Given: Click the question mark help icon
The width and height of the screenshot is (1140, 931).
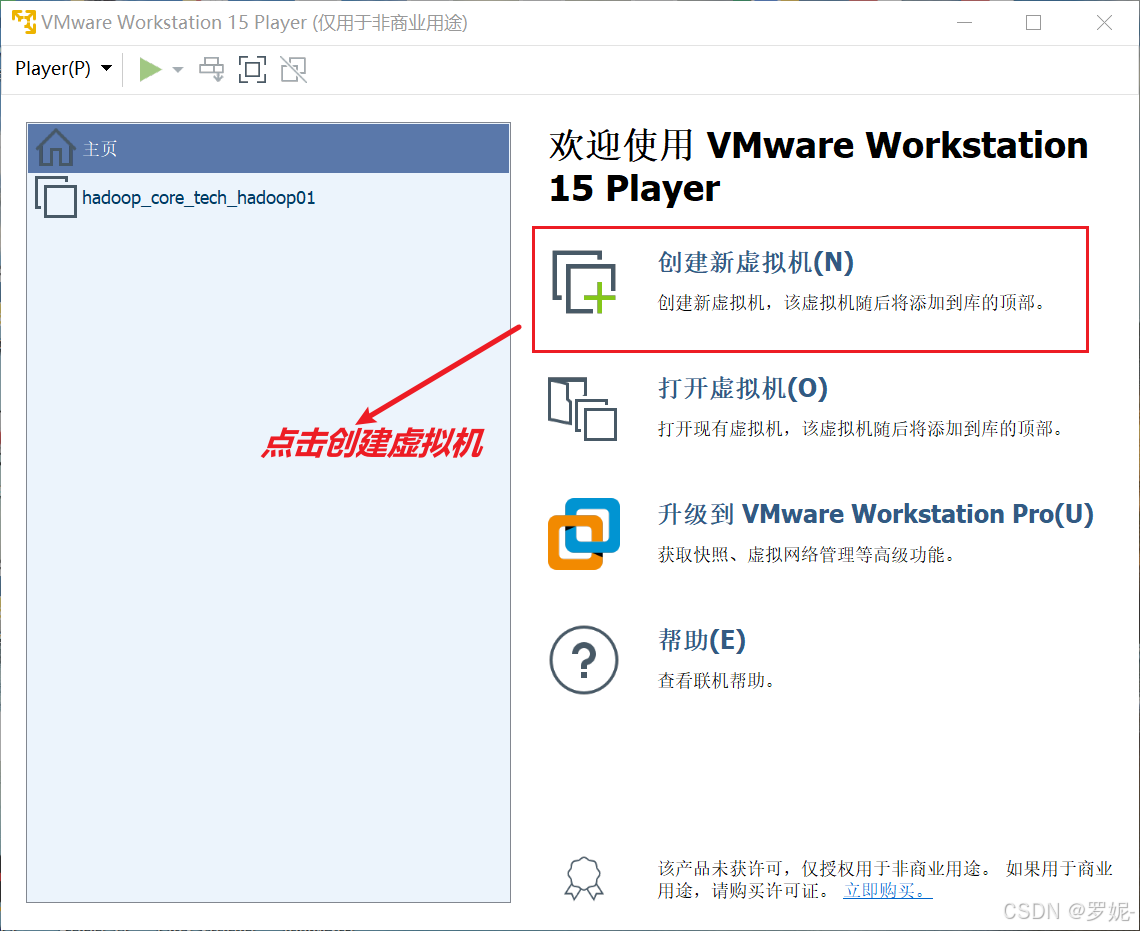Looking at the screenshot, I should (584, 660).
